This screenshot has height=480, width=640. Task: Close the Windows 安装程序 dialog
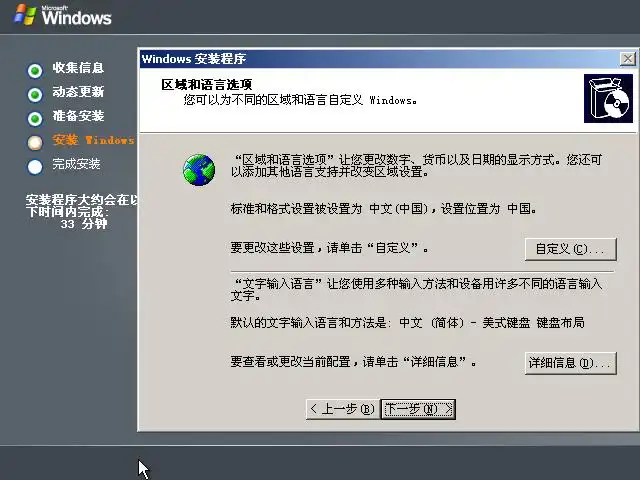tap(628, 59)
